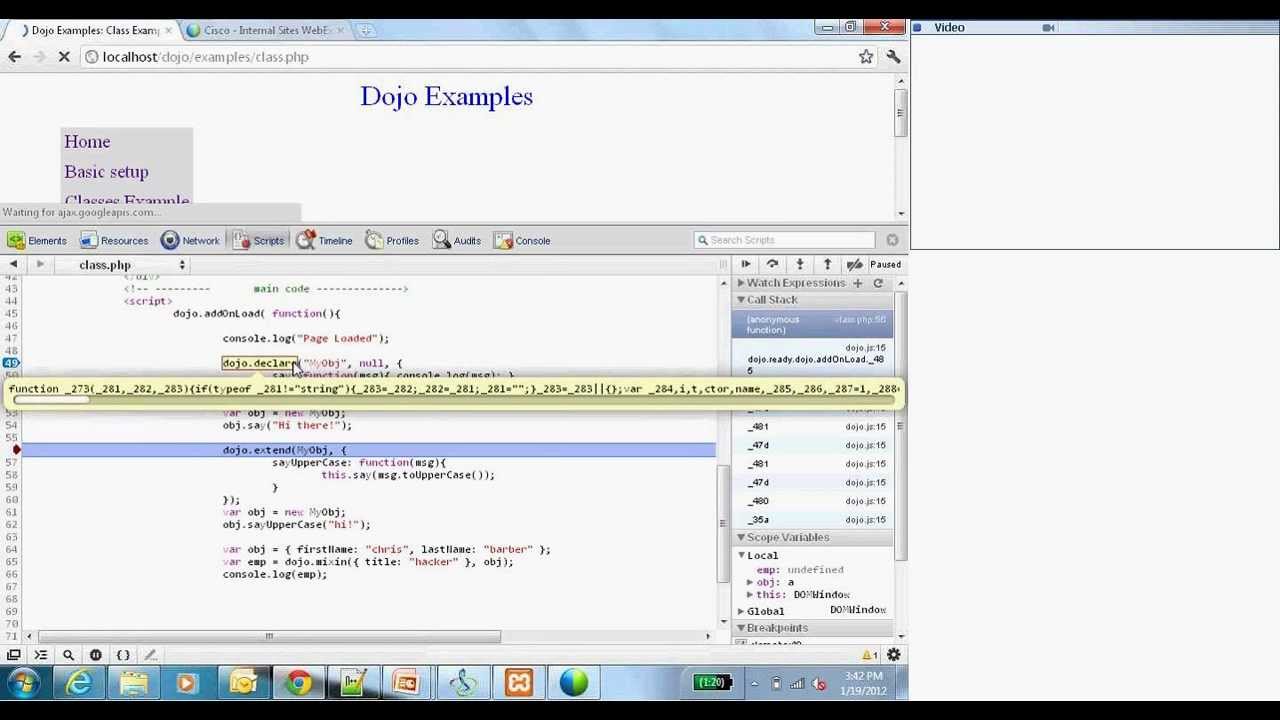The image size is (1280, 720).
Task: Step out of current function
Action: point(827,265)
